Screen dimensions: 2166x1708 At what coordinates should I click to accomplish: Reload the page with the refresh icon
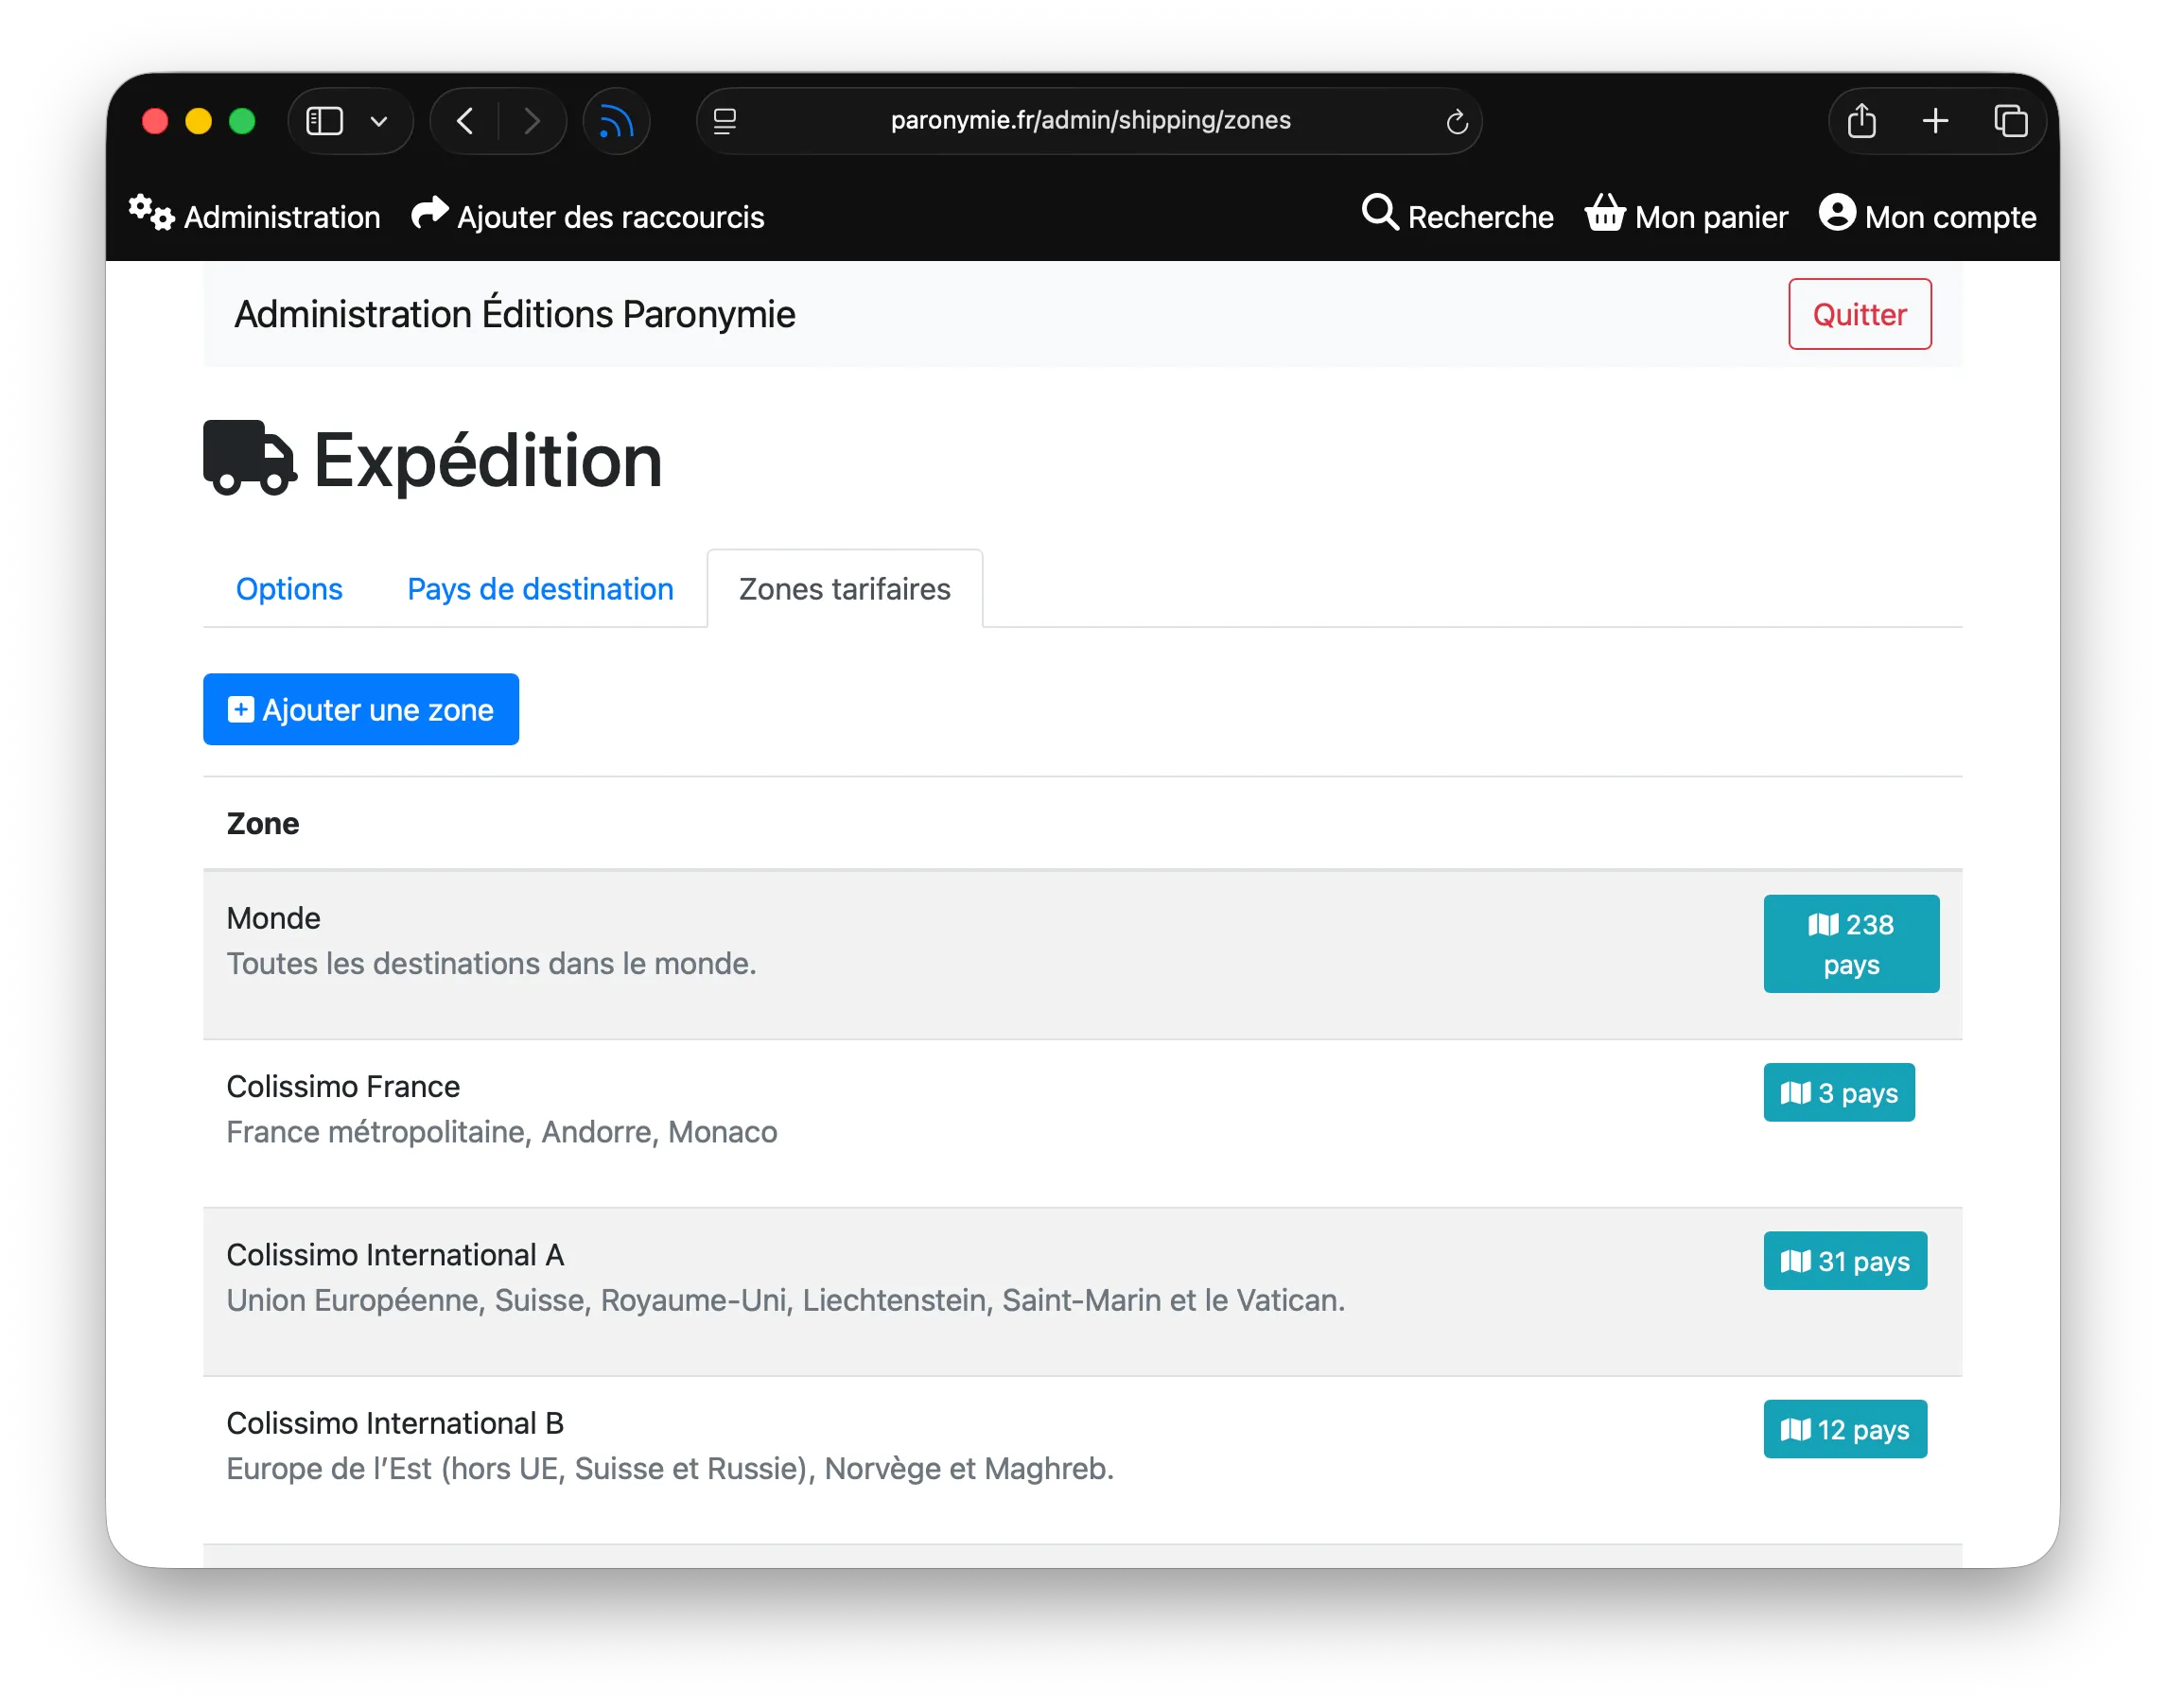[1456, 121]
